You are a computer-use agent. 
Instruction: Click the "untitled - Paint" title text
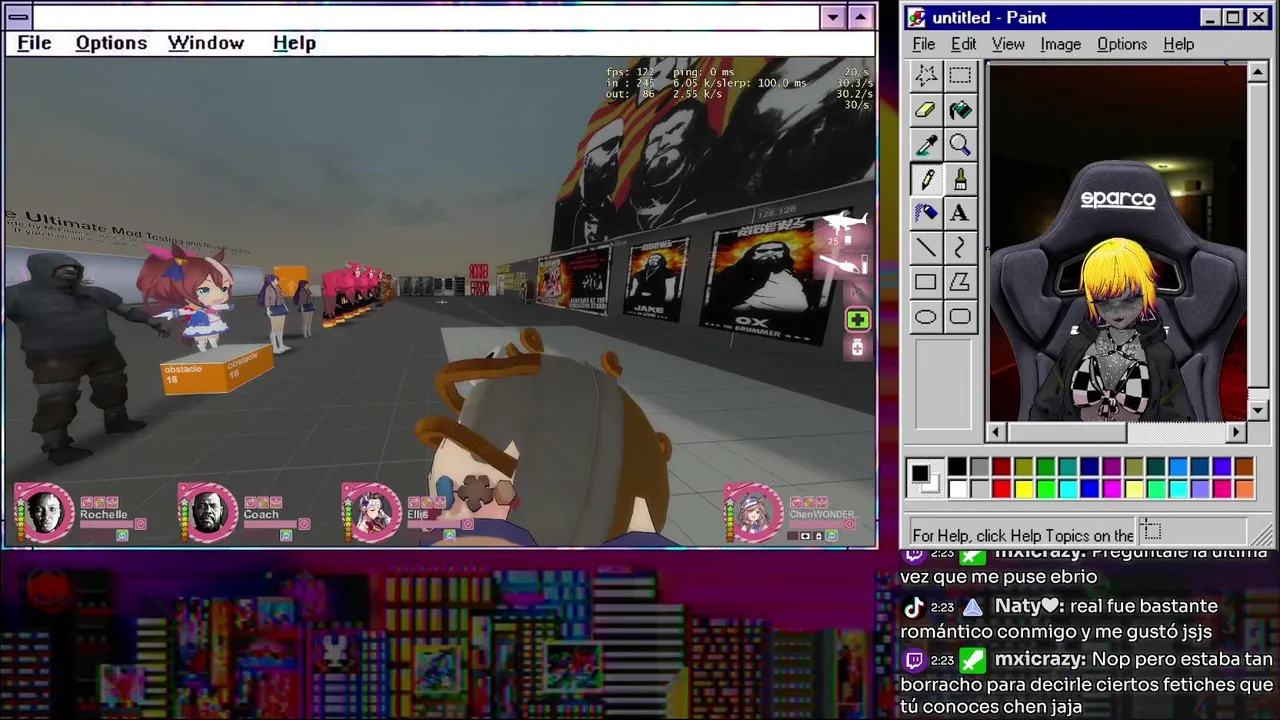(x=989, y=18)
